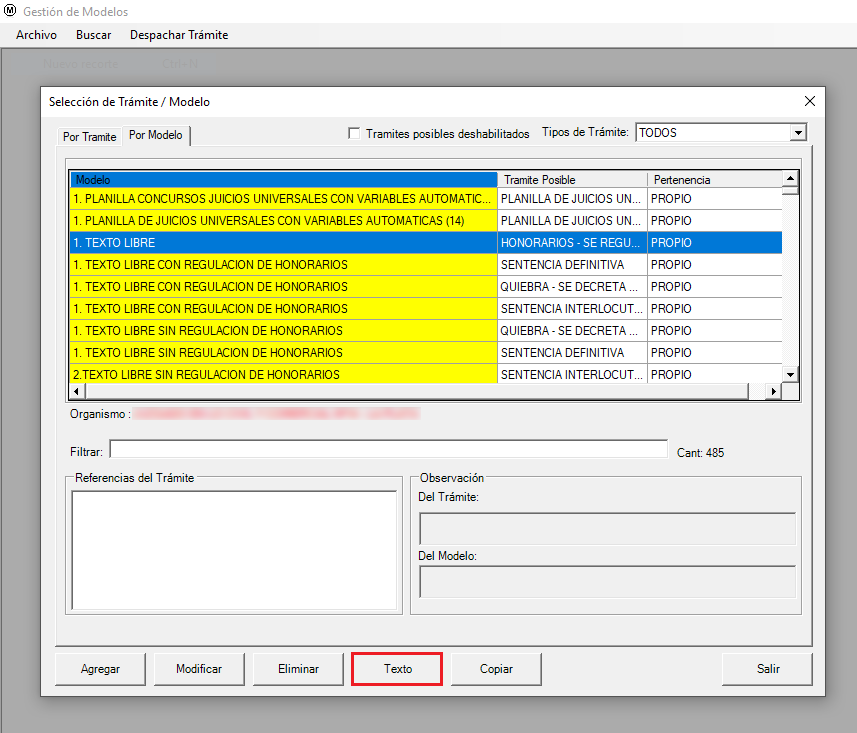Click the Del Modelo observation field

(x=607, y=582)
